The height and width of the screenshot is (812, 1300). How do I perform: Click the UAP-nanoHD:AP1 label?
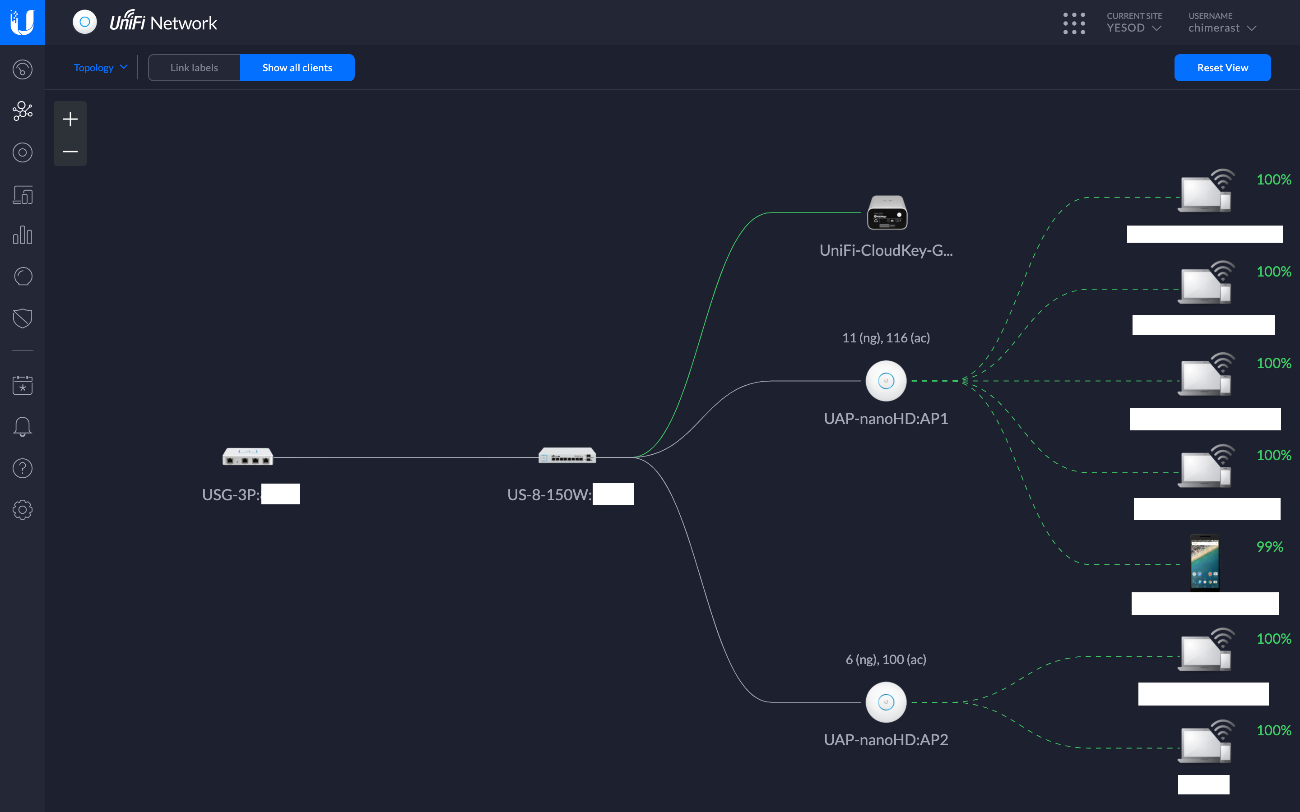(886, 419)
